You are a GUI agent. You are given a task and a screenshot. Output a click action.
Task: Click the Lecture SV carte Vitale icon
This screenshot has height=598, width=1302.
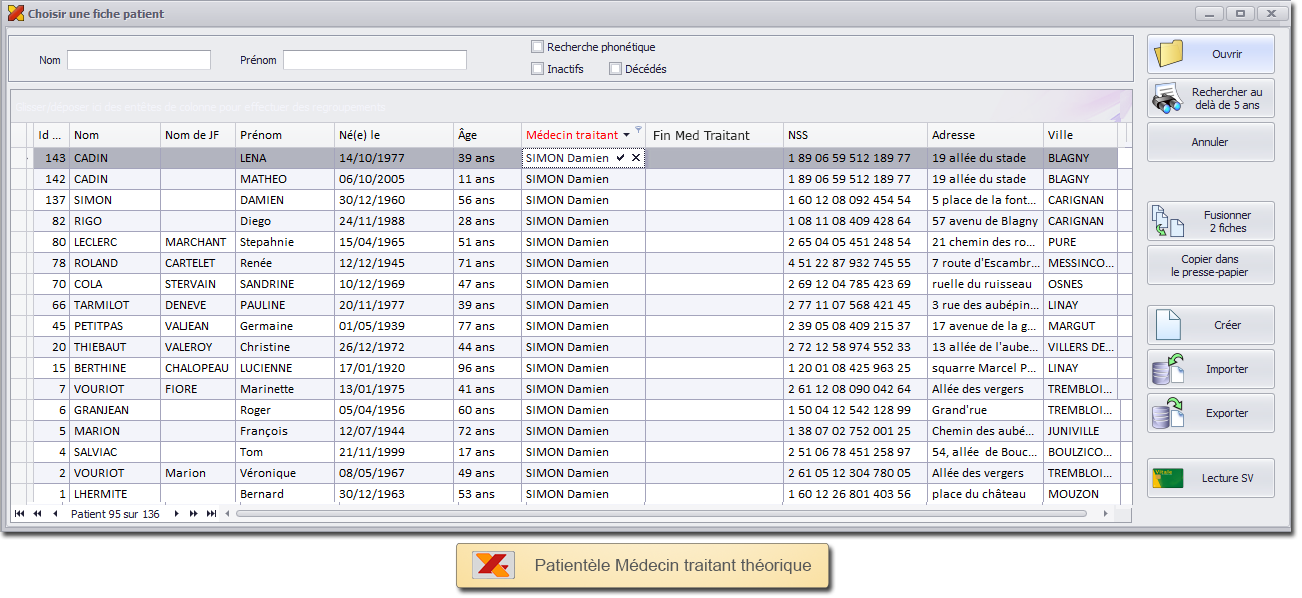[1168, 478]
